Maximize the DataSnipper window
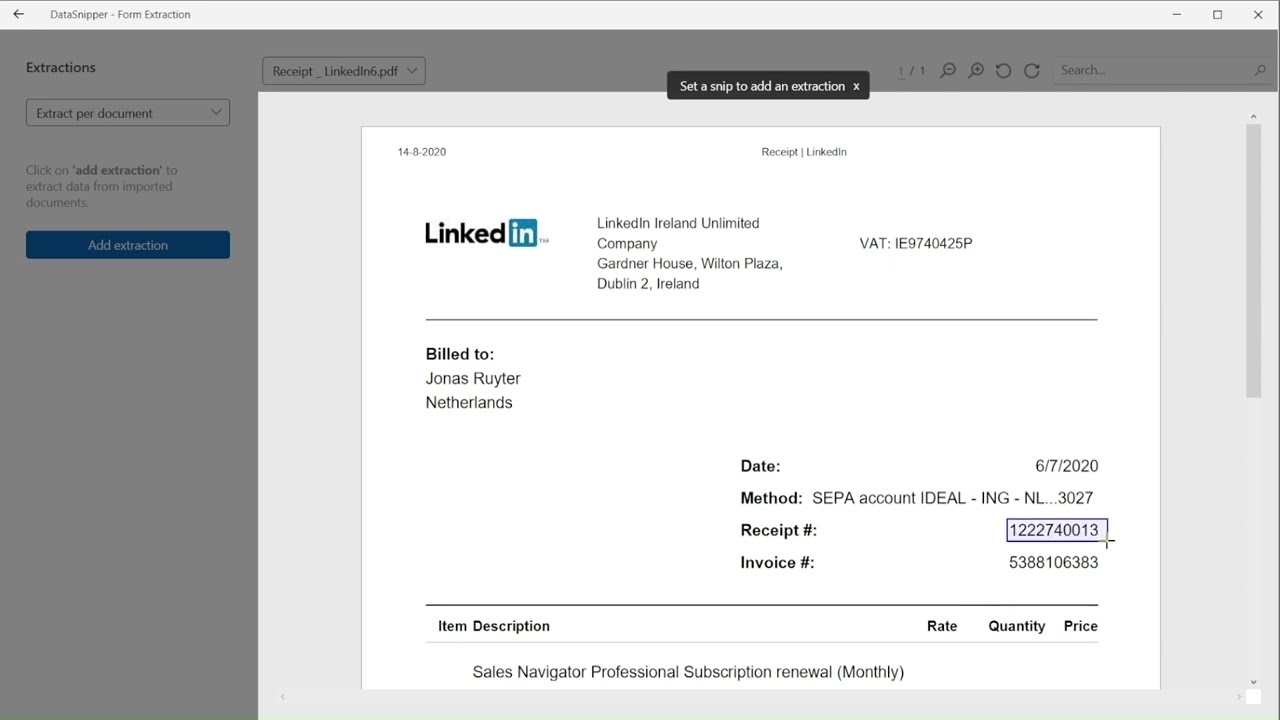The image size is (1280, 720). point(1217,14)
